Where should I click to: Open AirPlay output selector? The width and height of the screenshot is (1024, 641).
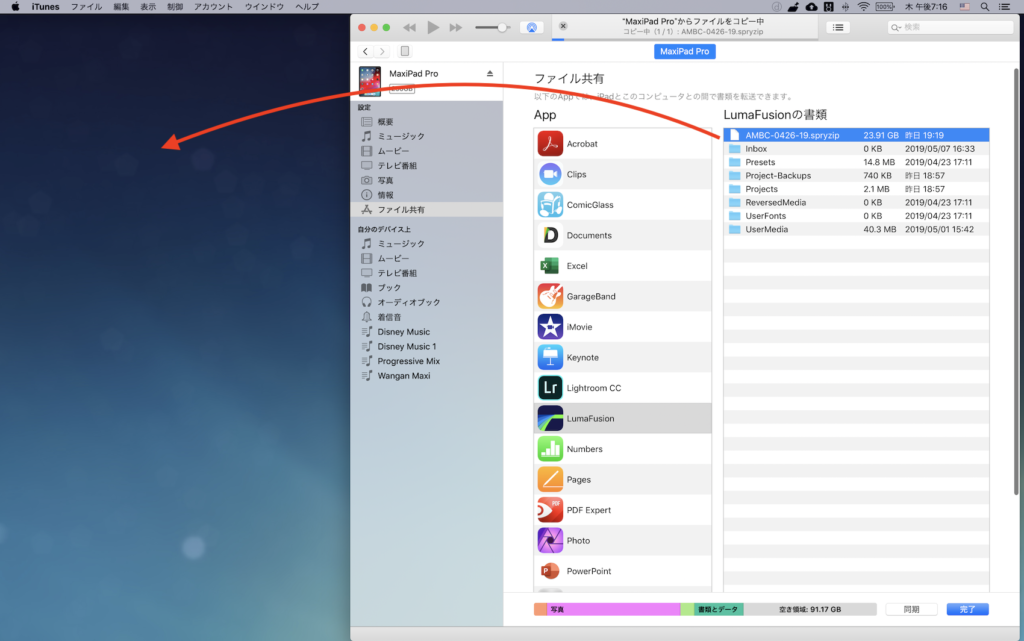[x=532, y=27]
